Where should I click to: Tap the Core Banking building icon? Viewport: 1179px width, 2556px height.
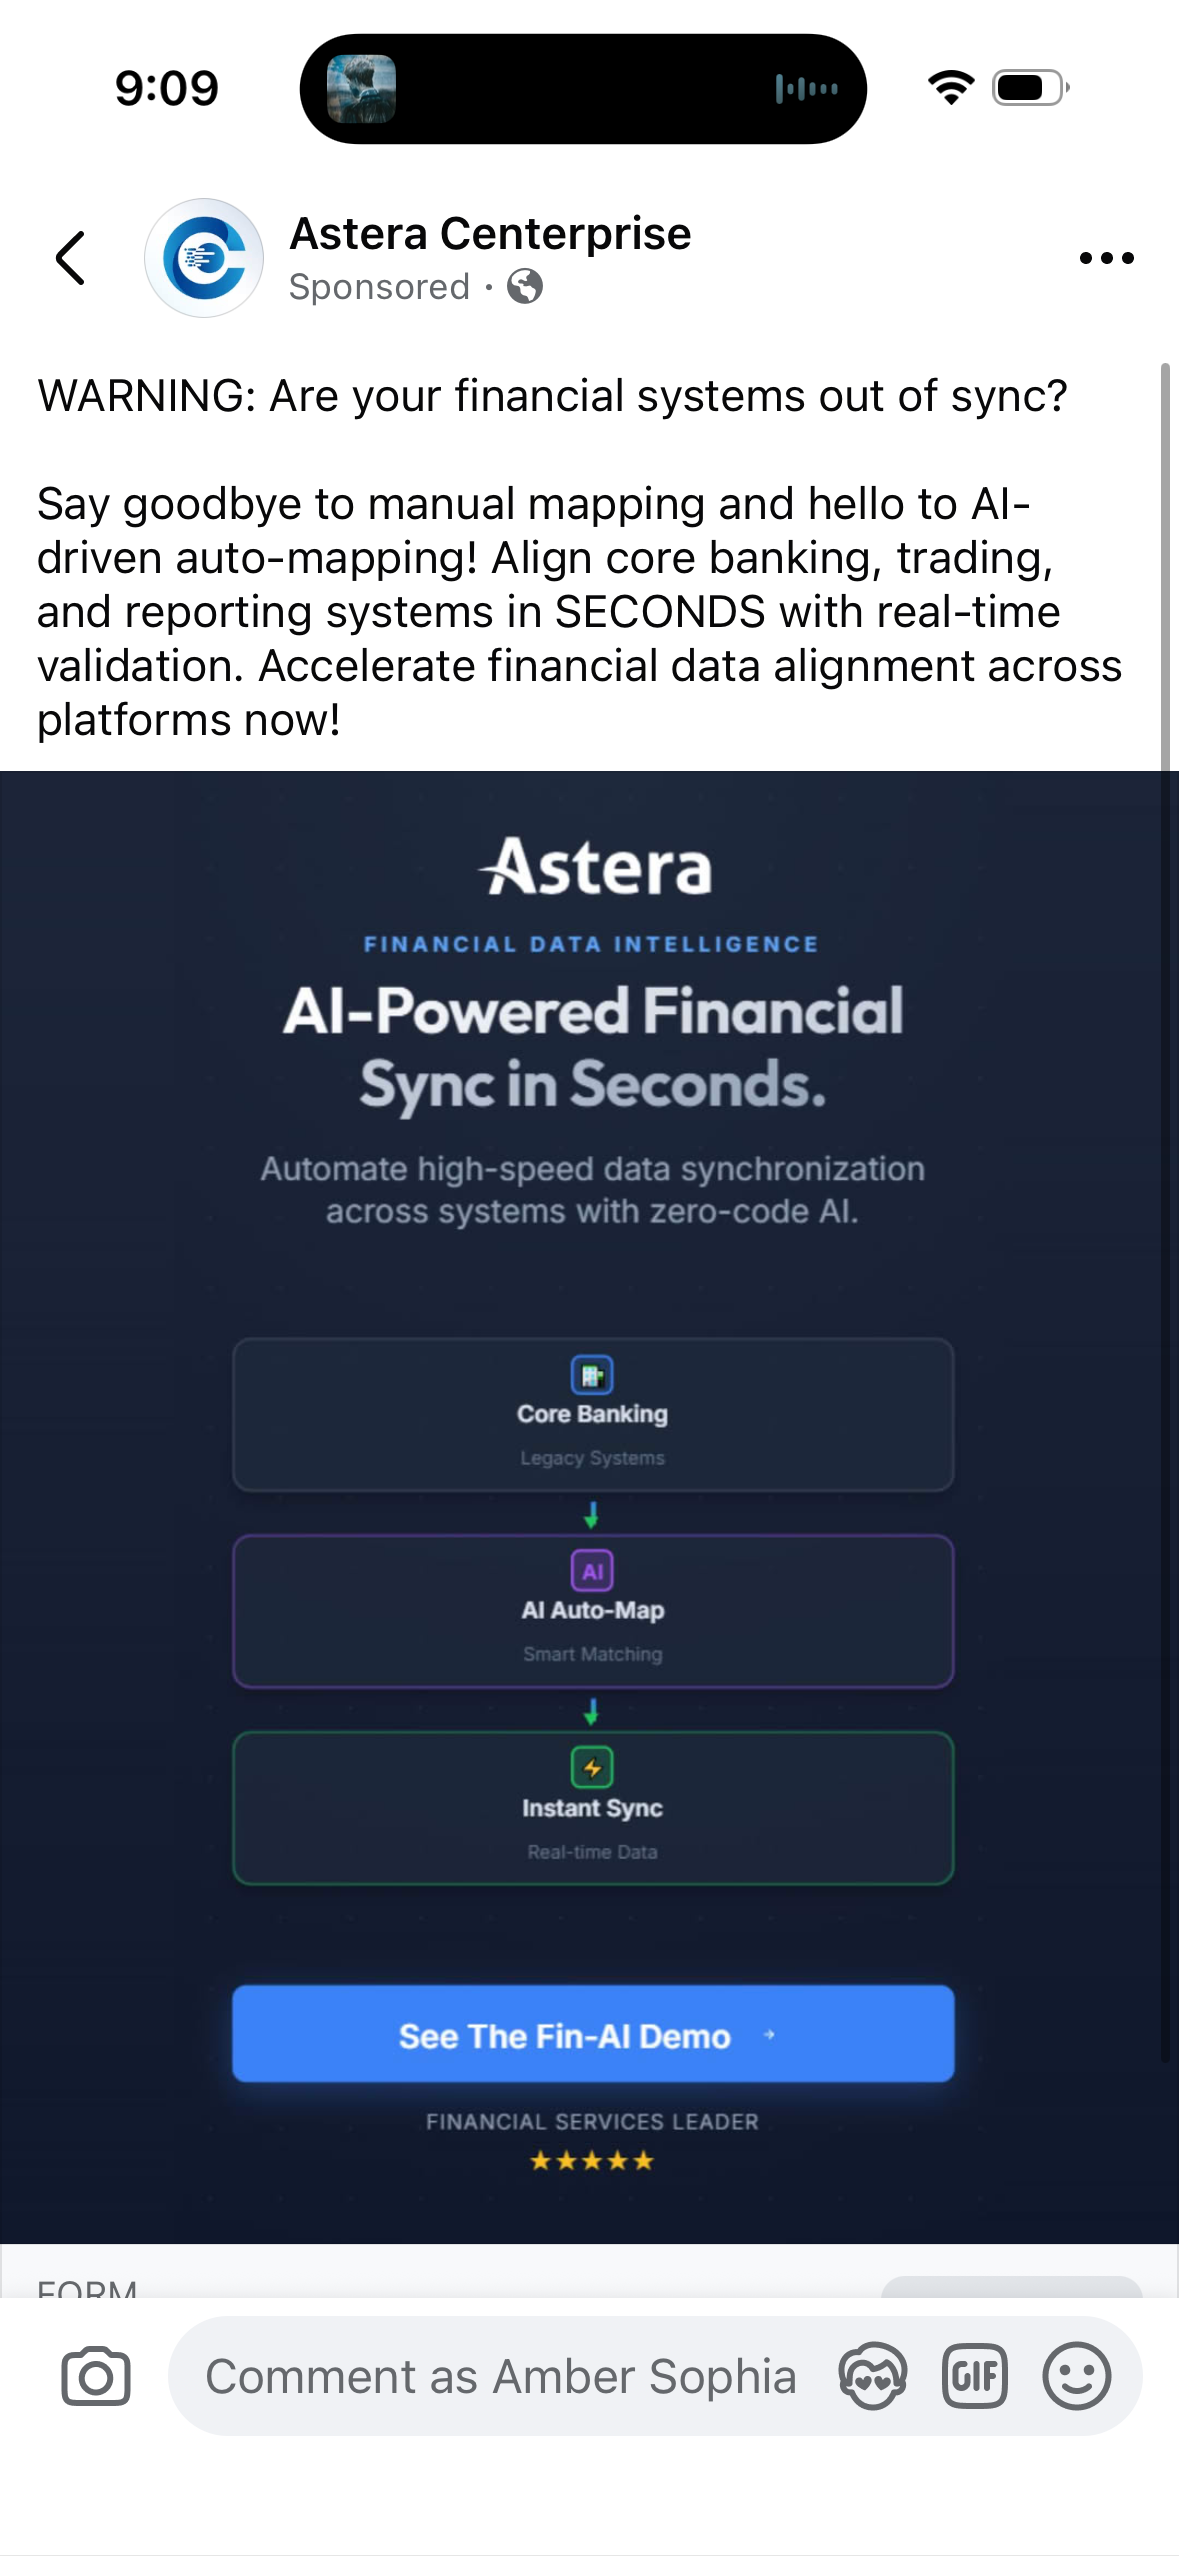(592, 1375)
